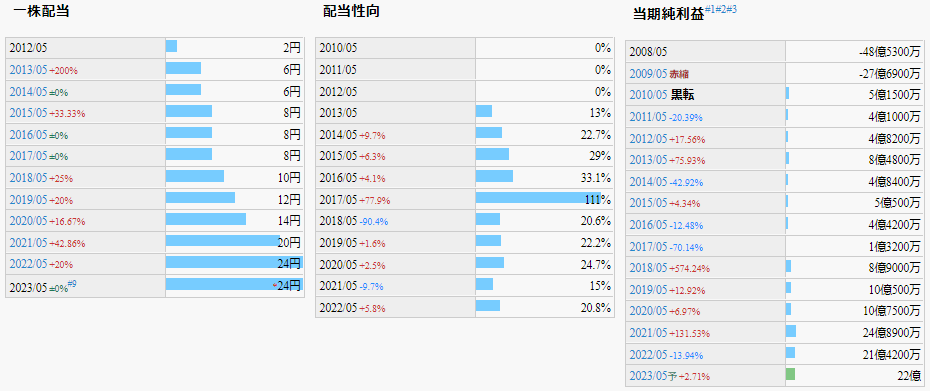Open the 2010/05 黒転 net income link
This screenshot has width=930, height=391.
coord(649,96)
